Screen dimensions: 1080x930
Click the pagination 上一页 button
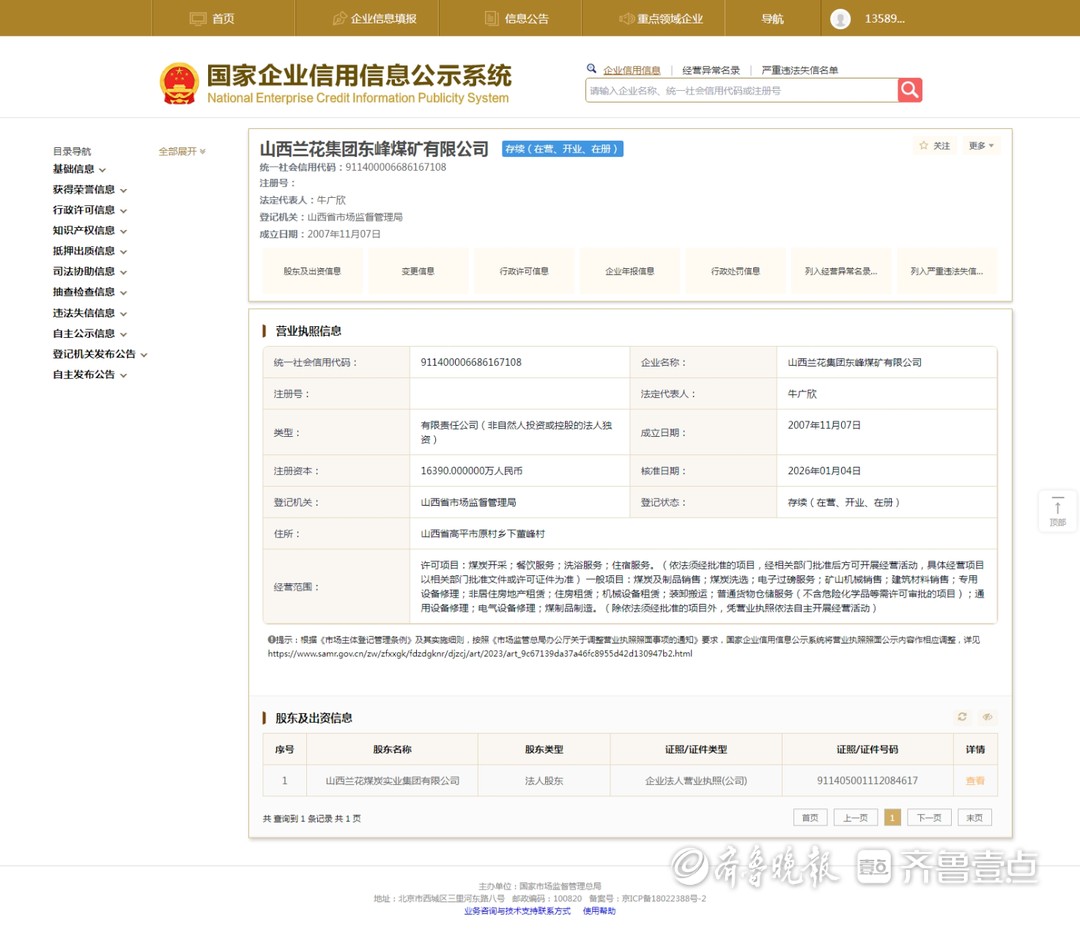(855, 818)
